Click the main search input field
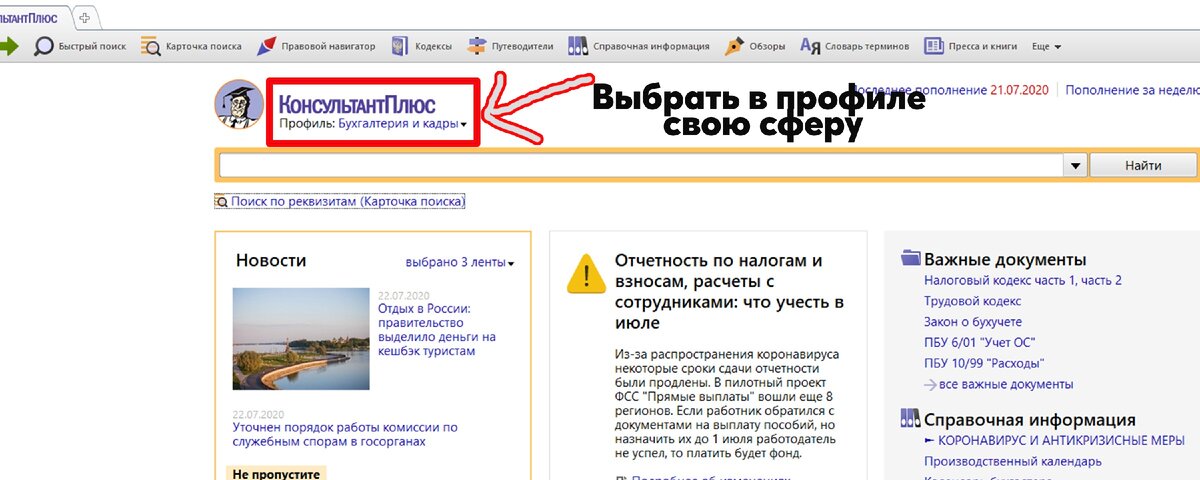The height and width of the screenshot is (480, 1200). [641, 166]
